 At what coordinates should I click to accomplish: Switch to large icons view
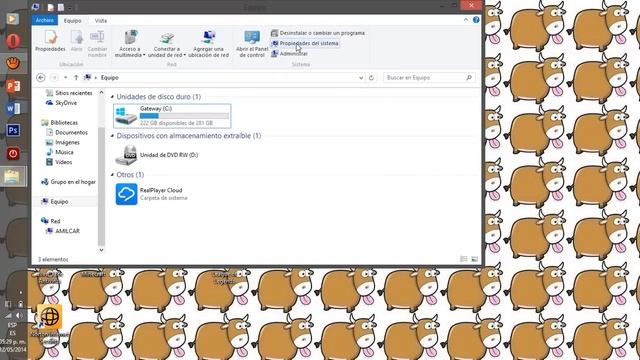pyautogui.click(x=474, y=259)
